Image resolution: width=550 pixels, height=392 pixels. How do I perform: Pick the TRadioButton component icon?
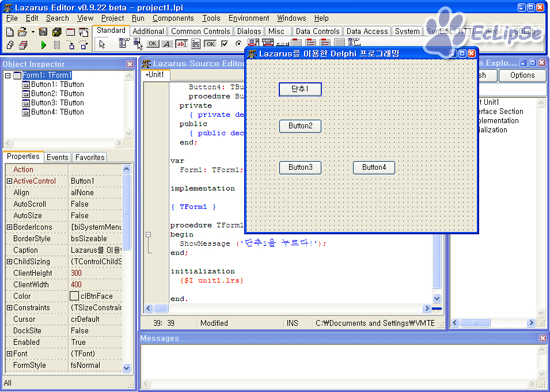[x=239, y=44]
